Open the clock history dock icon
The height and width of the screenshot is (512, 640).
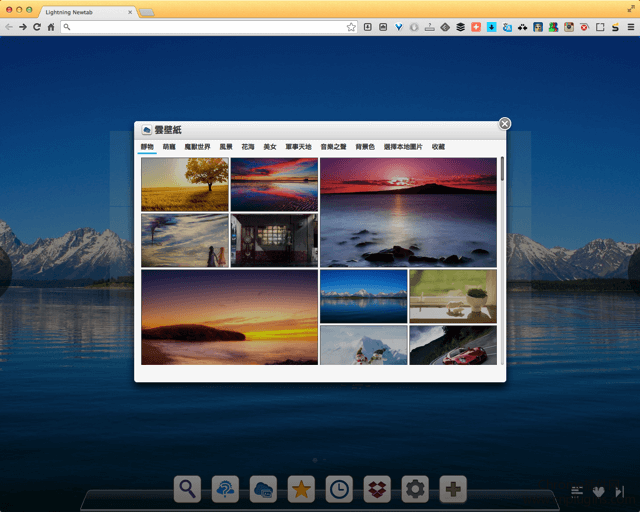click(x=339, y=489)
